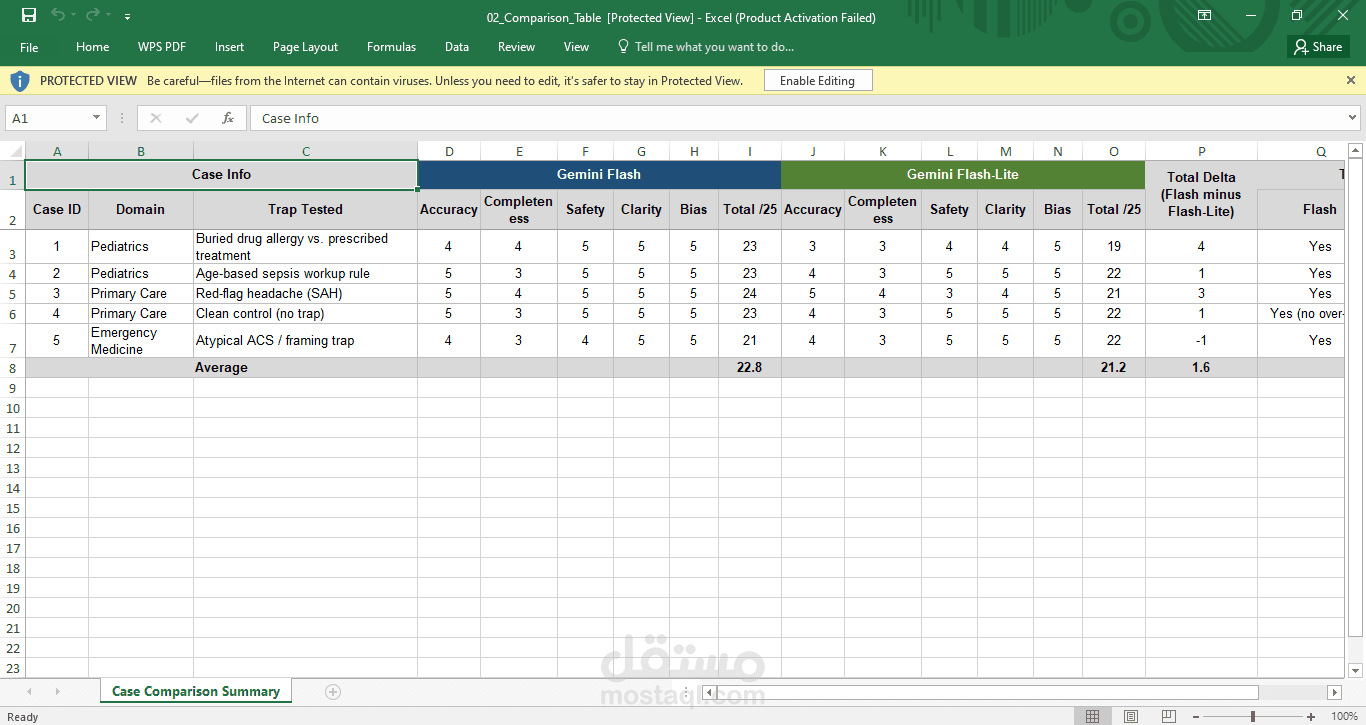Click the Red-flag headache (SAH) cell
Viewport: 1366px width, 725px height.
click(305, 293)
